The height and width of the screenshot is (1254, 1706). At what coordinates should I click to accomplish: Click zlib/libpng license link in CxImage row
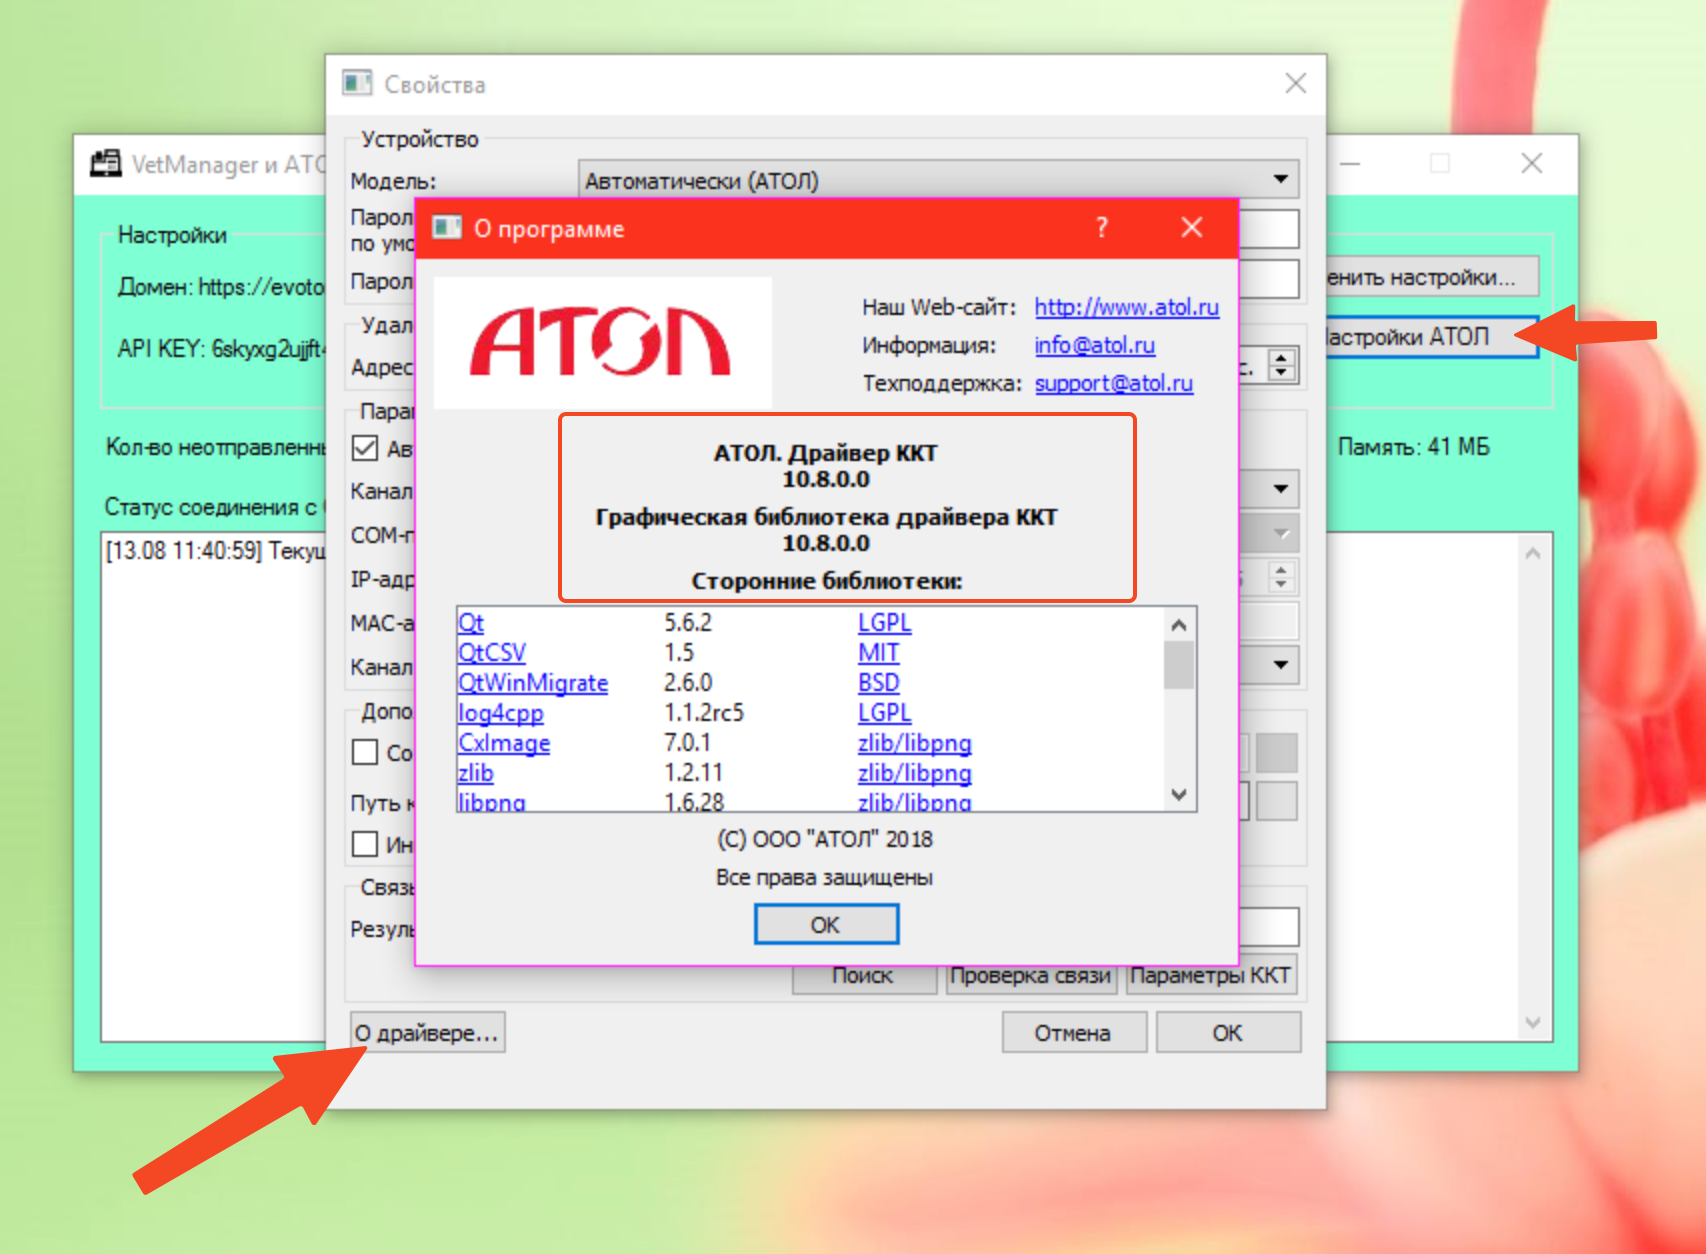(915, 743)
